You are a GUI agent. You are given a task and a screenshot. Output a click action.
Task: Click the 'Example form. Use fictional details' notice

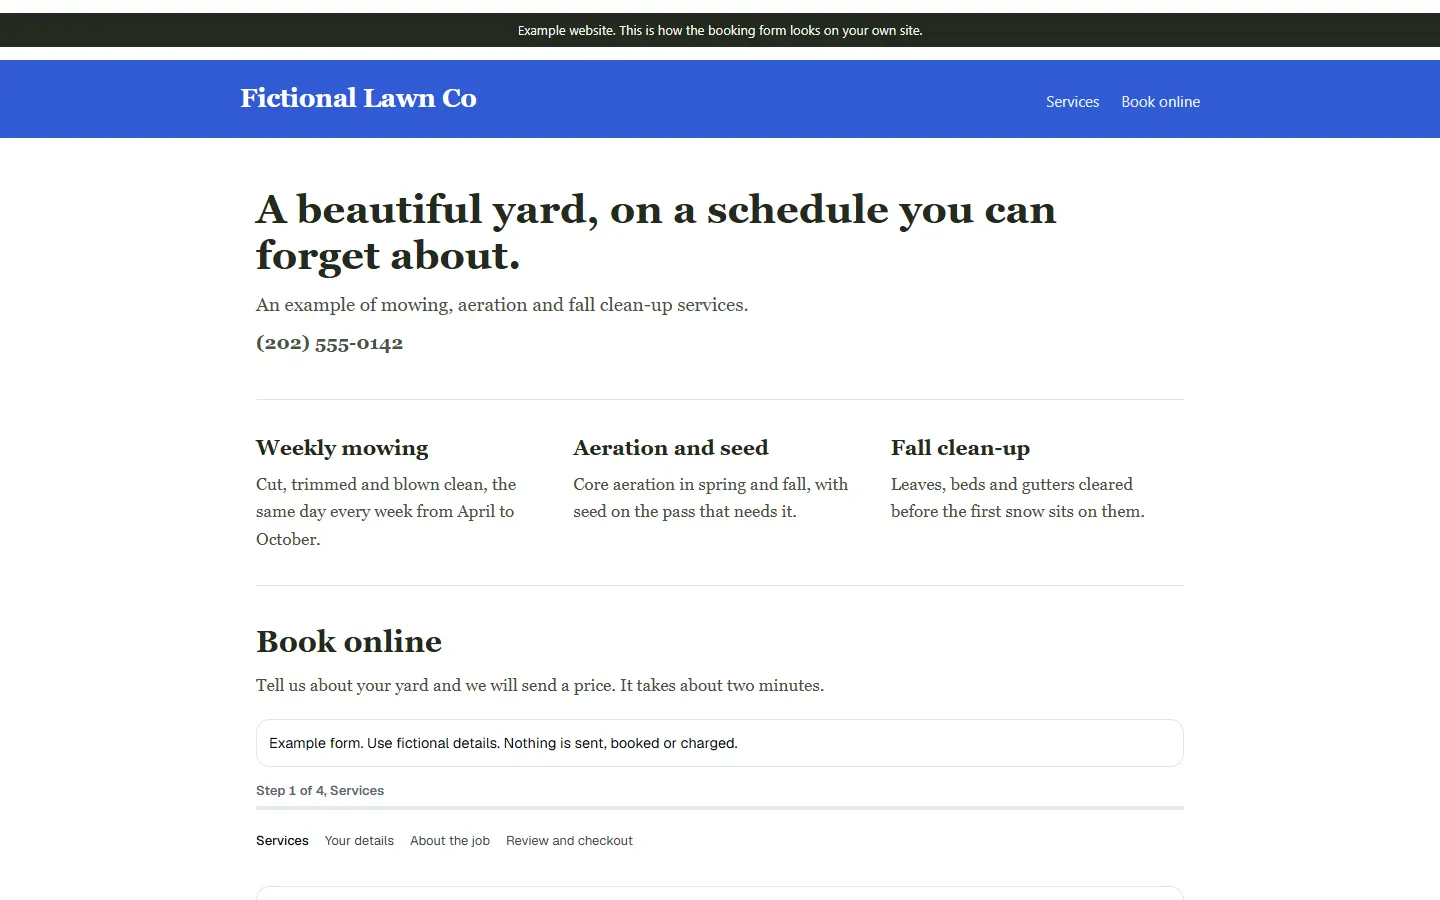(x=720, y=743)
